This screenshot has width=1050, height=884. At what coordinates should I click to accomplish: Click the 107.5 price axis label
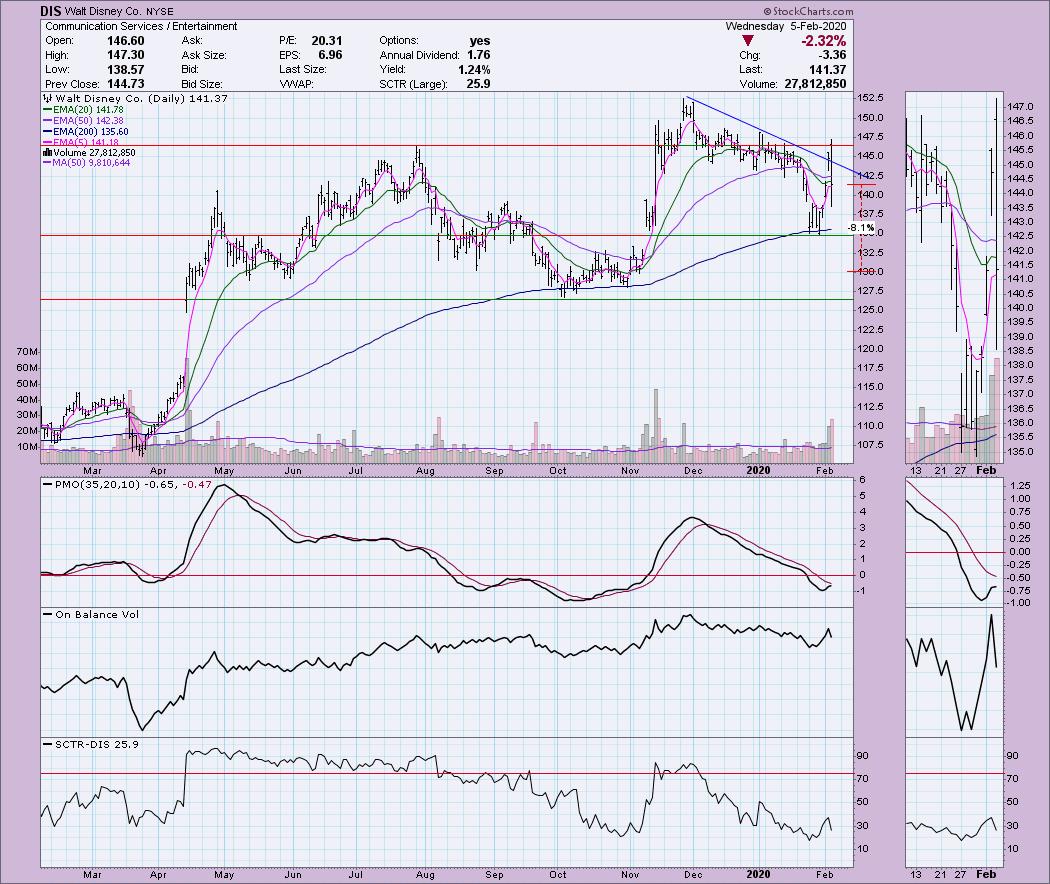[871, 445]
